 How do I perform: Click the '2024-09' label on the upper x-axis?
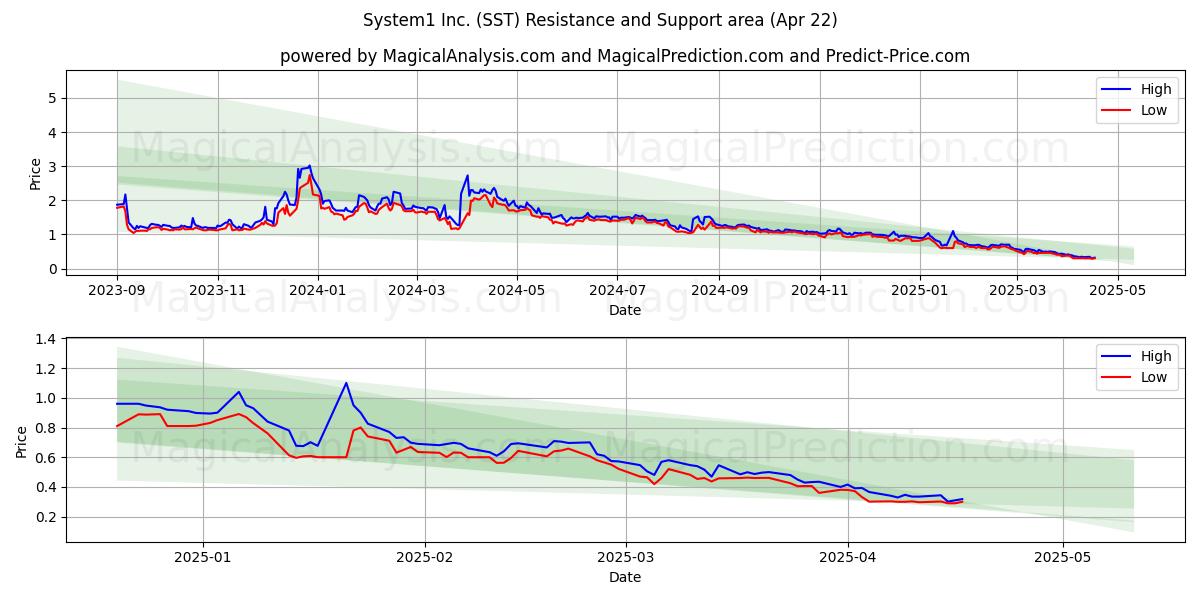click(719, 290)
